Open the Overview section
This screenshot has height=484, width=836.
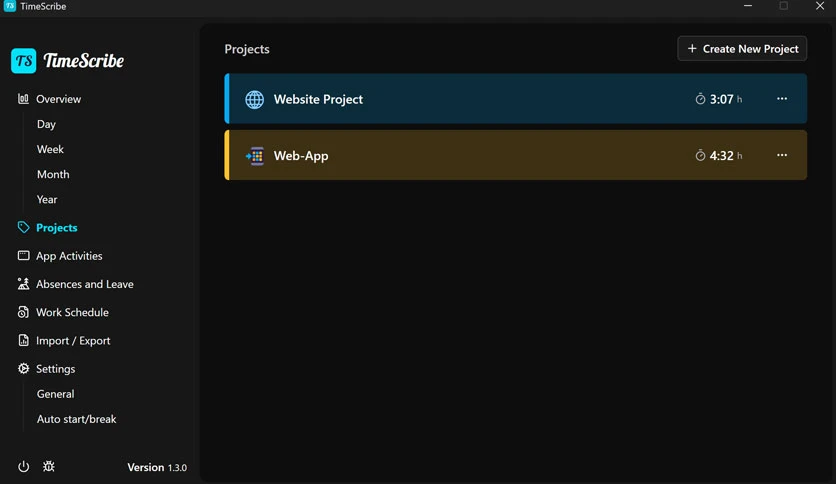58,99
